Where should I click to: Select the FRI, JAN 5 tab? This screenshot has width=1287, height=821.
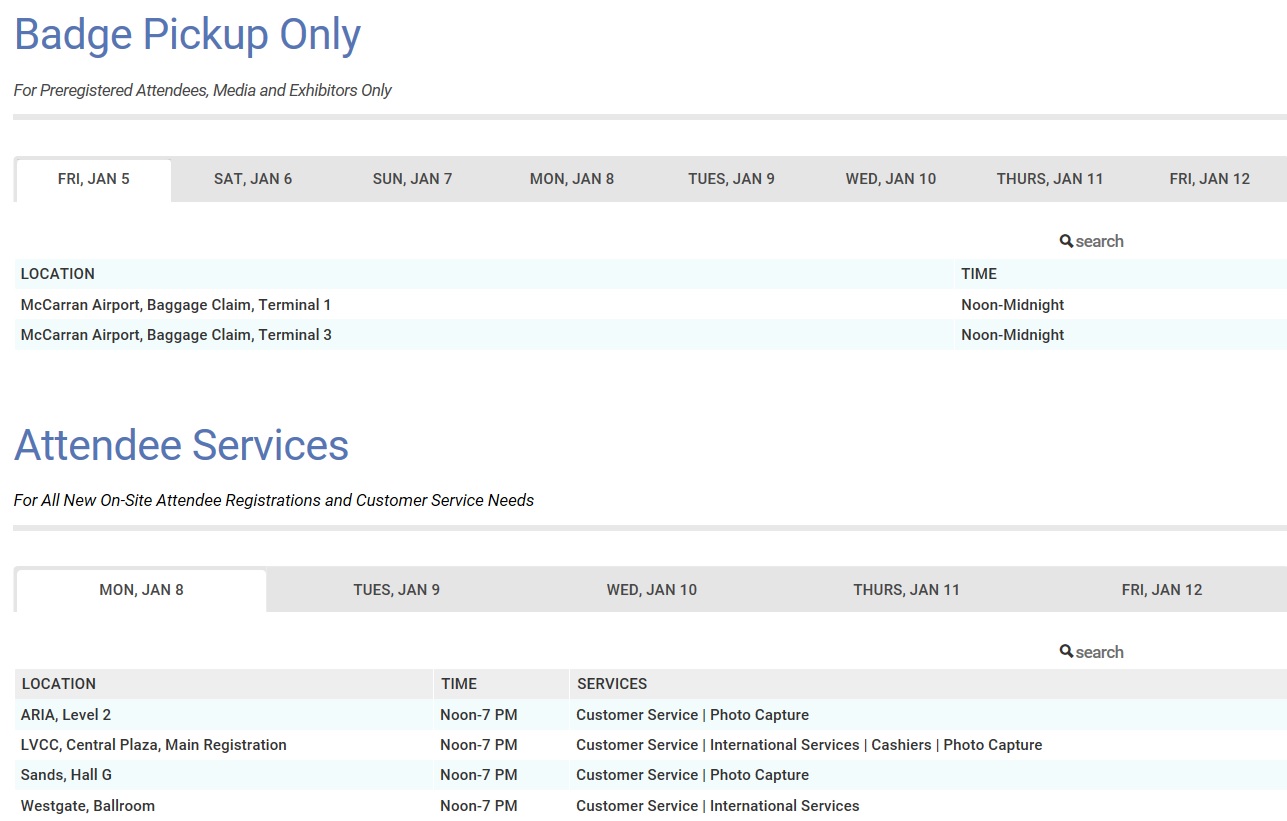click(x=93, y=179)
